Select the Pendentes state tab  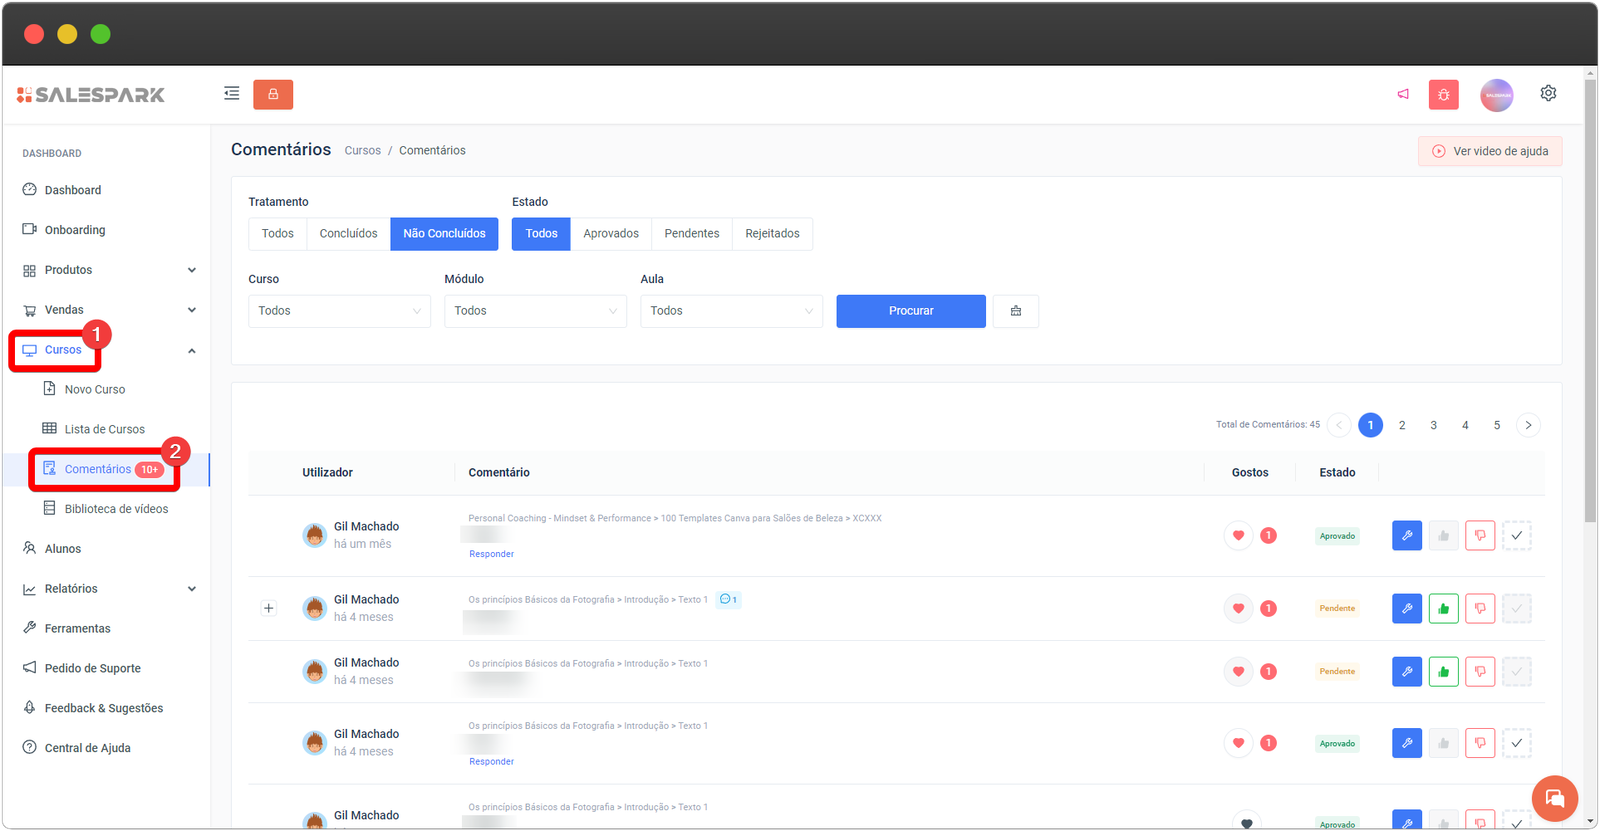coord(691,234)
